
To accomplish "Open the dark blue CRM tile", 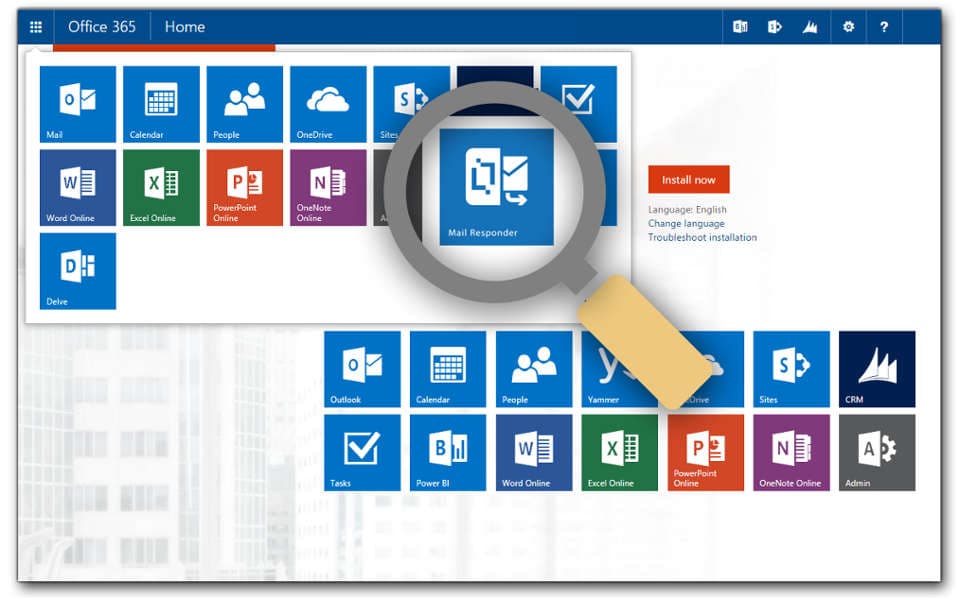I will (877, 369).
